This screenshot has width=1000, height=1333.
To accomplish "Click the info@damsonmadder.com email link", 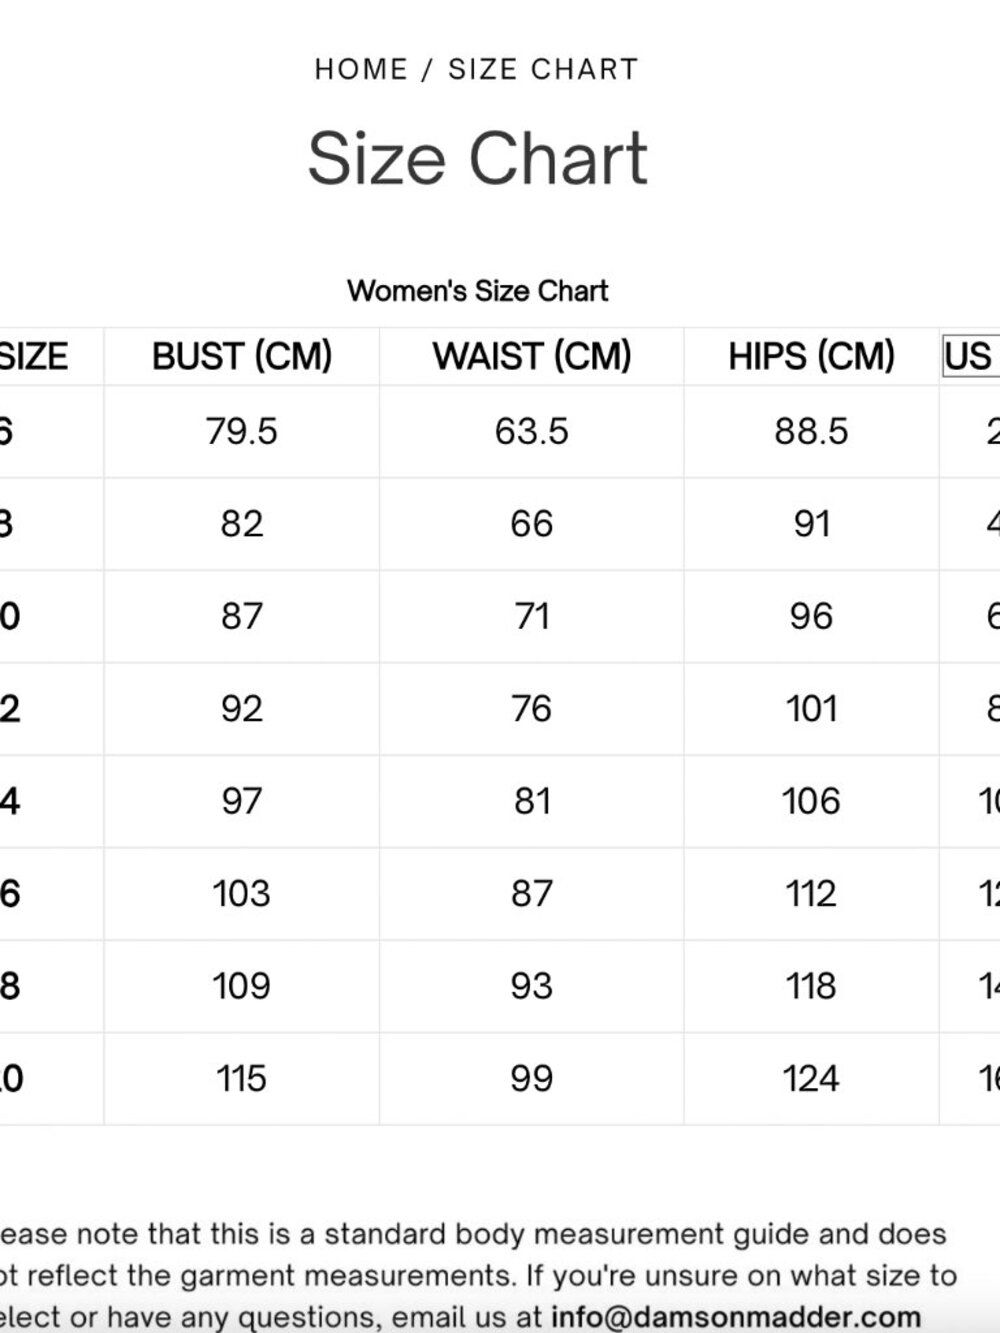I will pyautogui.click(x=736, y=1317).
